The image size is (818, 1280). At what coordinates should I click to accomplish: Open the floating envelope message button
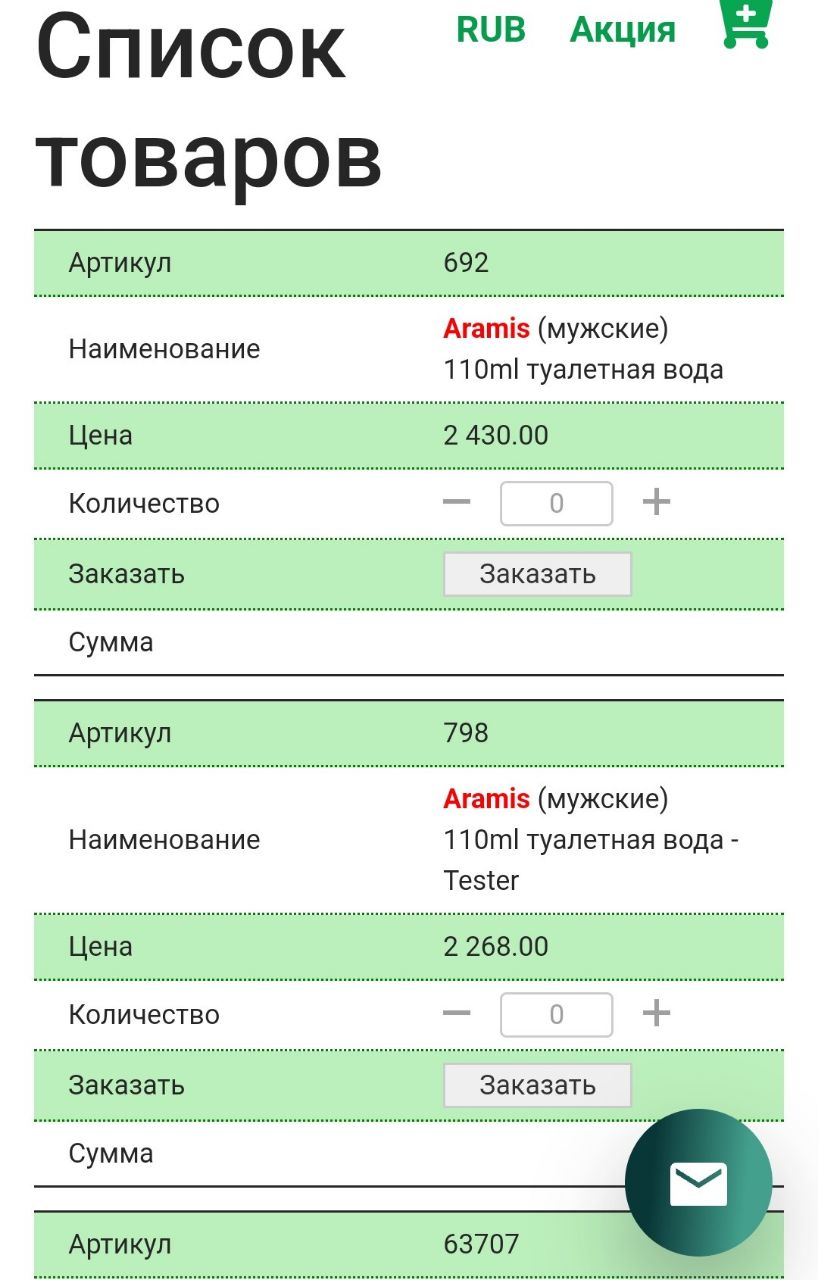tap(698, 1183)
